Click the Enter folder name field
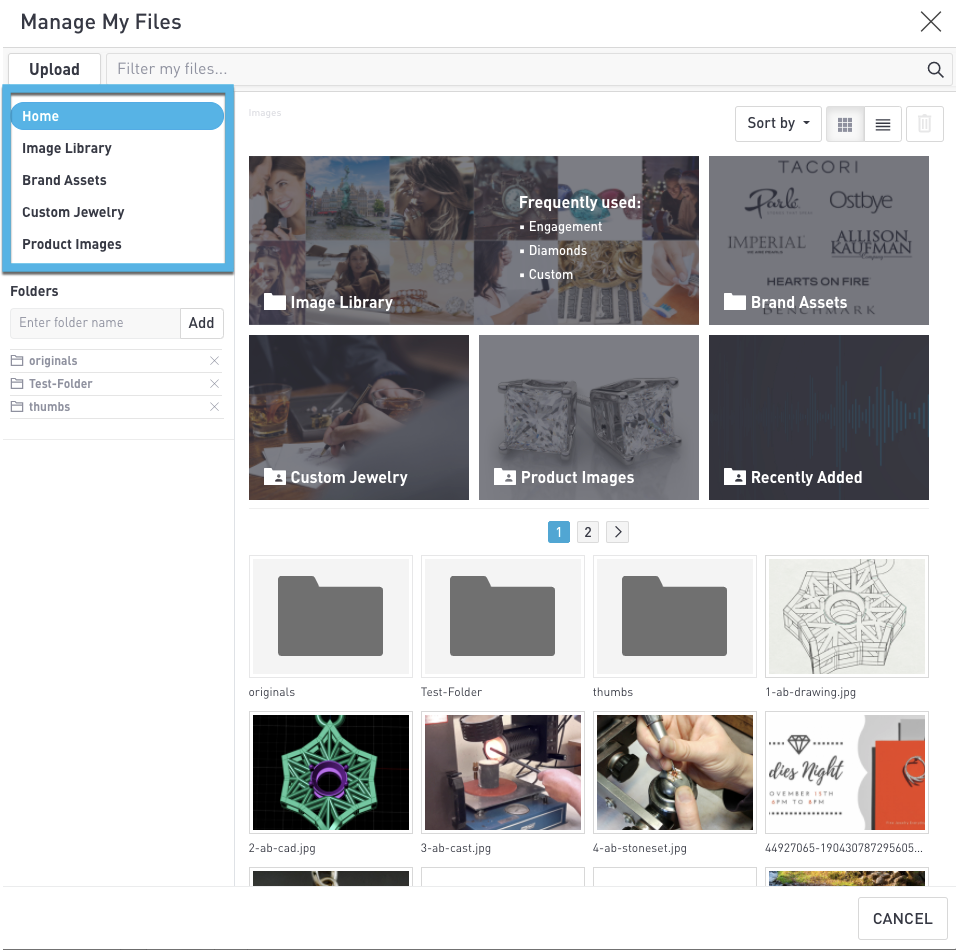Screen dimensions: 956x950 [95, 323]
